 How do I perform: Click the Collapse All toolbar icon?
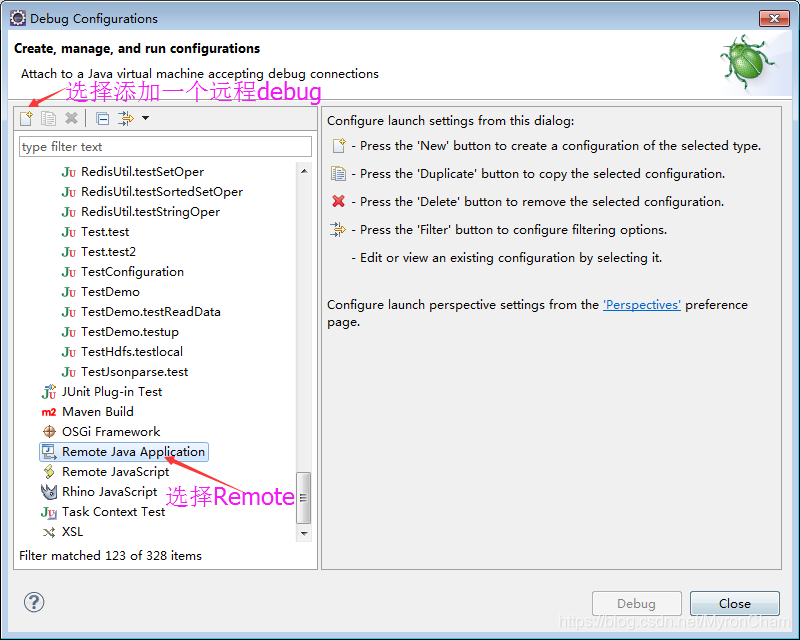[103, 118]
